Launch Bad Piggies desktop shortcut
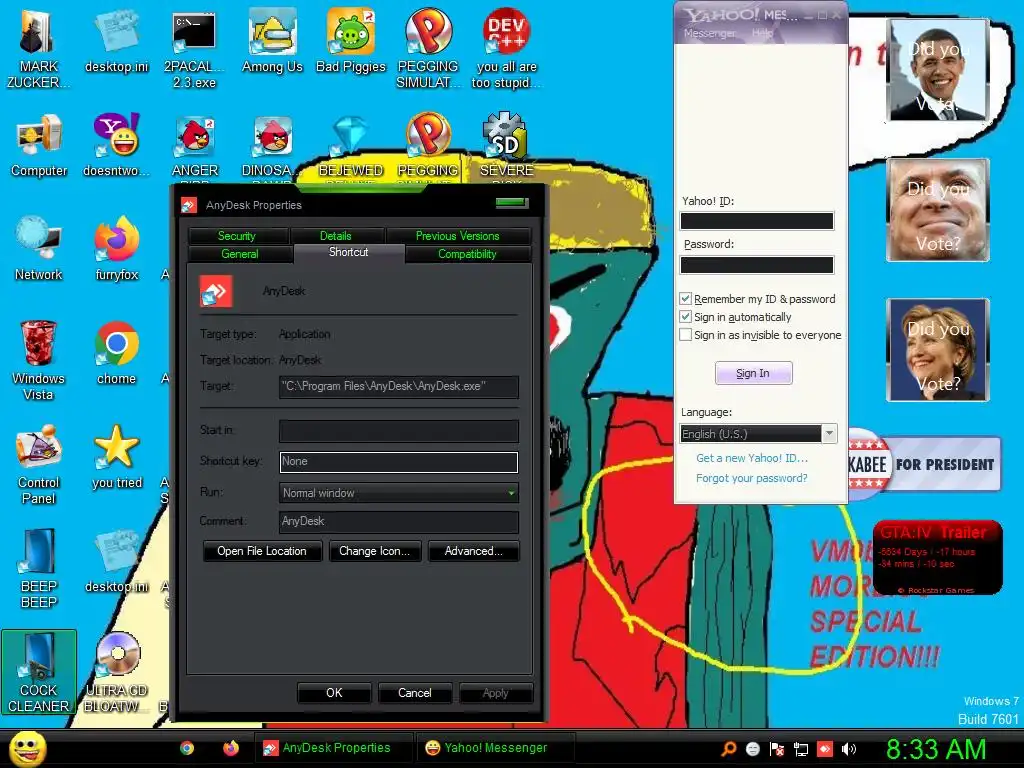 351,42
